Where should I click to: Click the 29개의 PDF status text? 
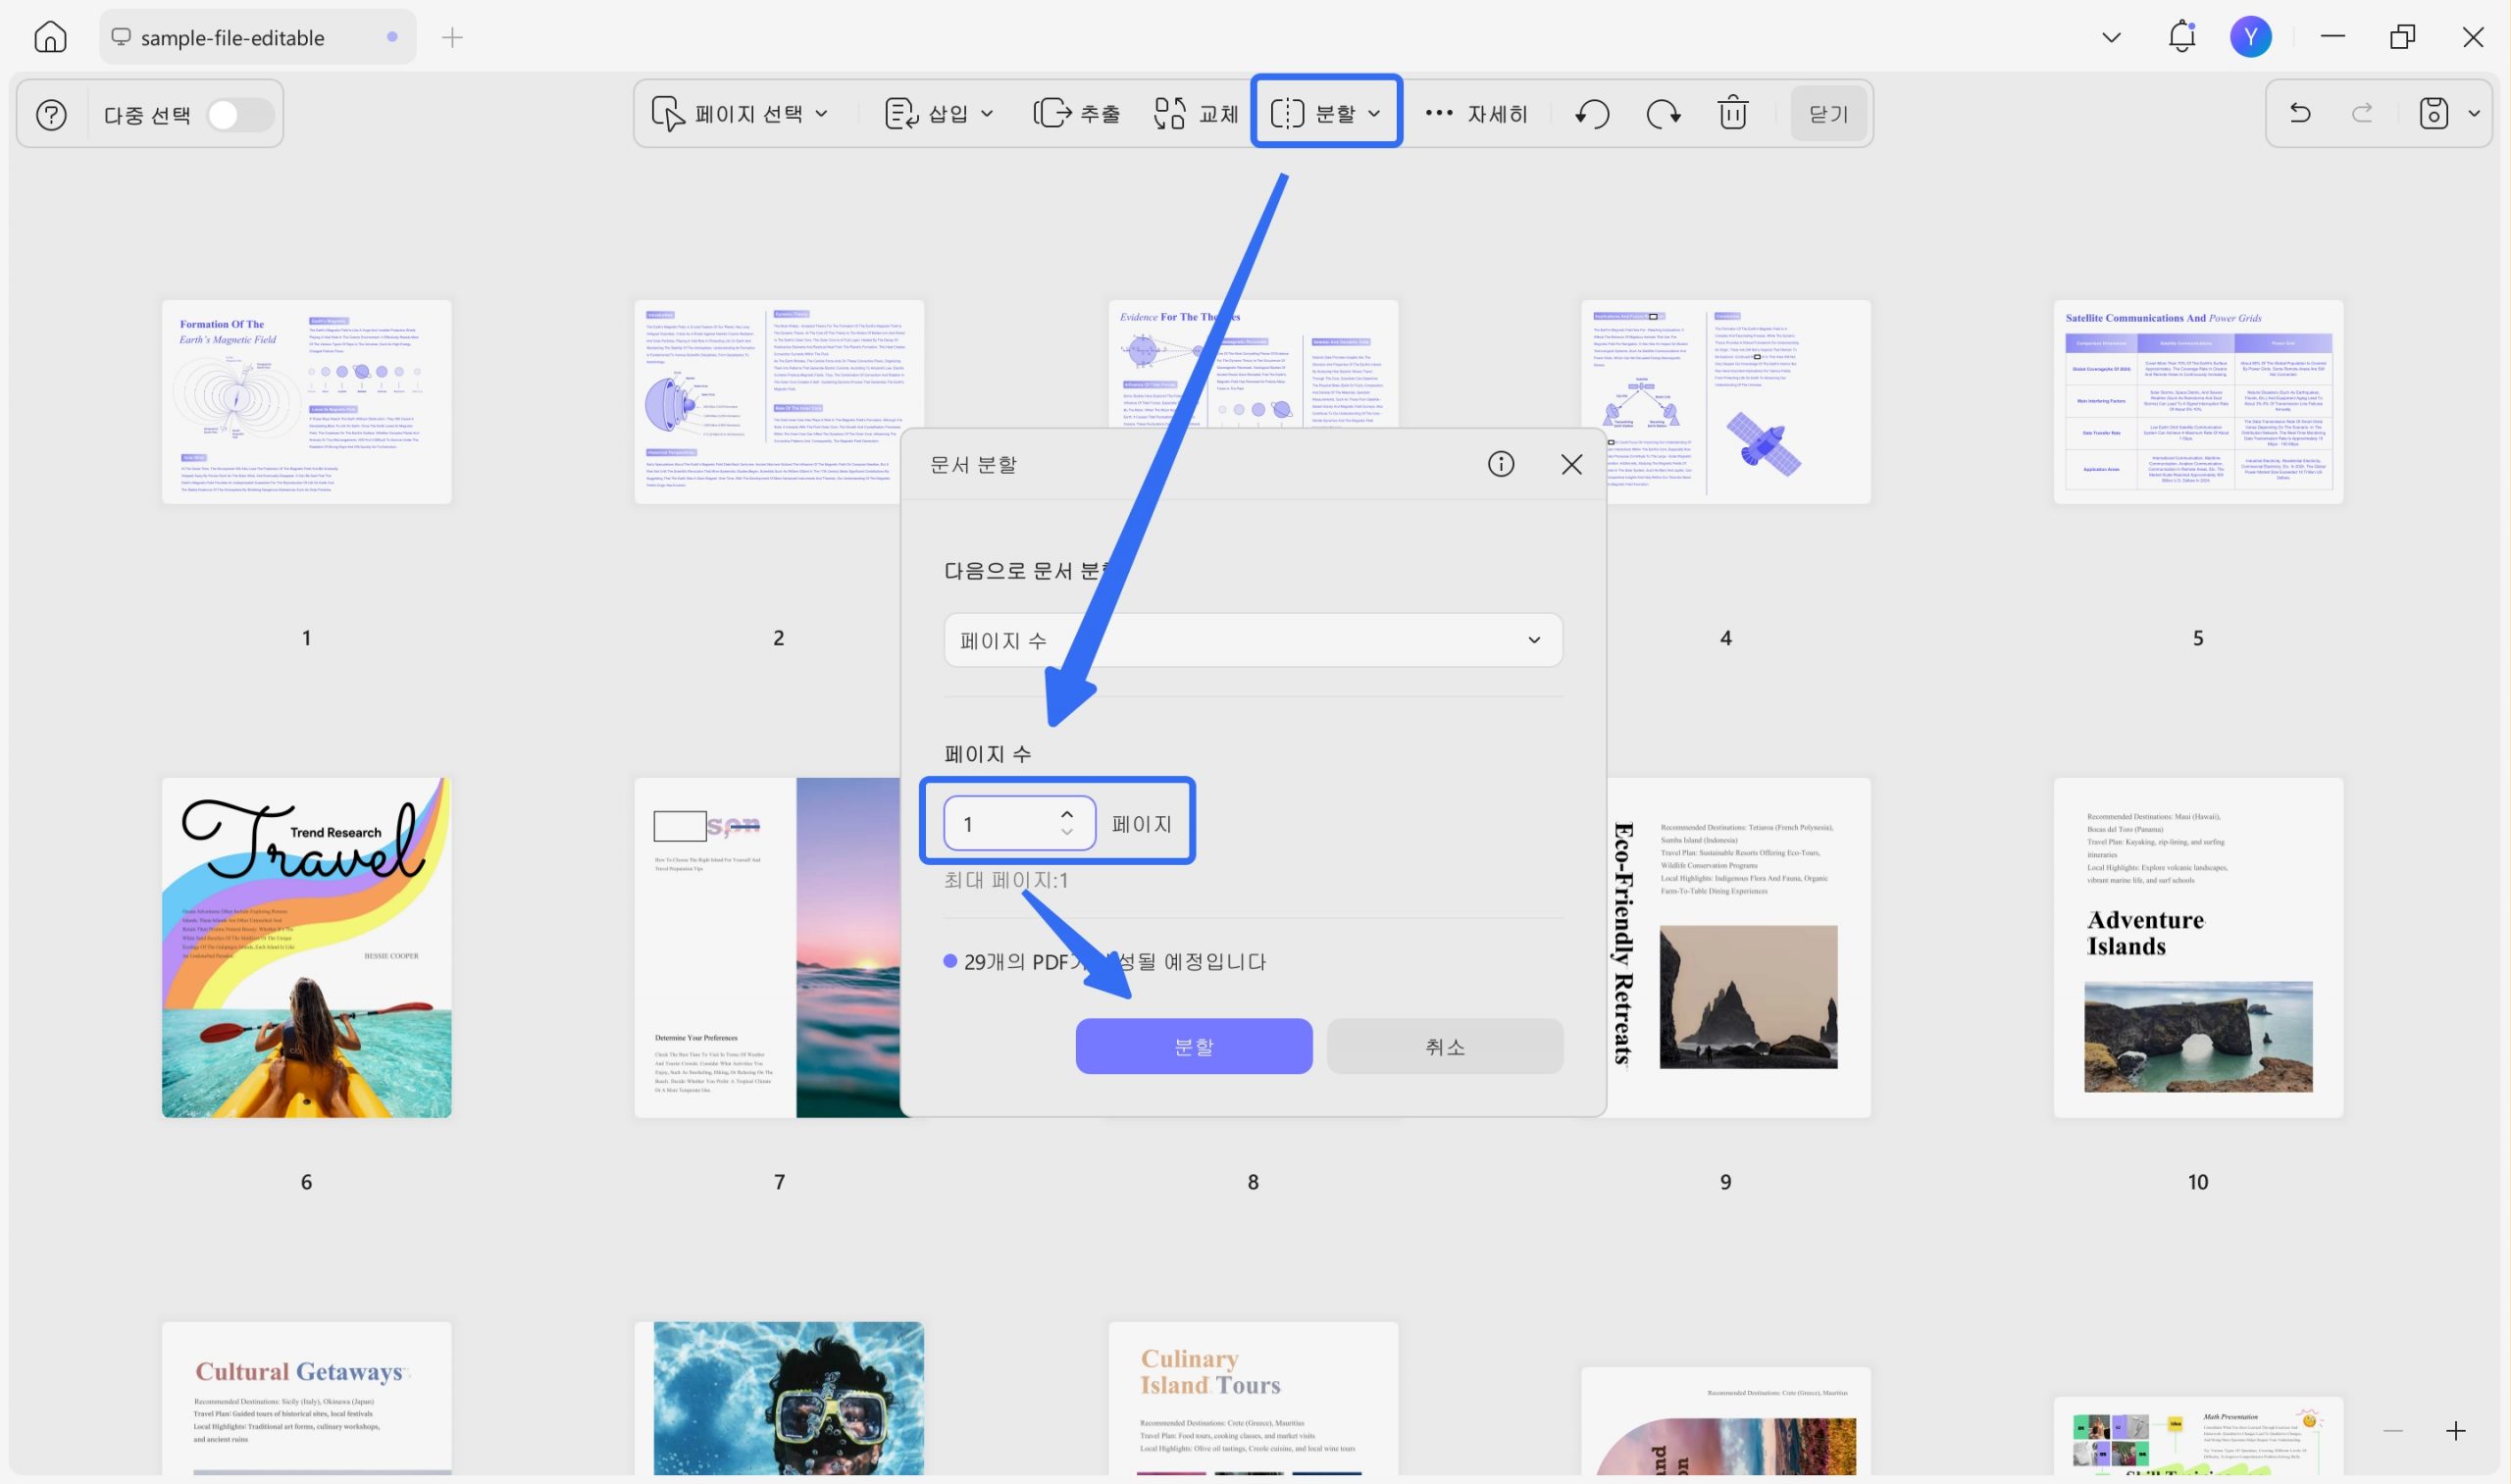pyautogui.click(x=1114, y=961)
